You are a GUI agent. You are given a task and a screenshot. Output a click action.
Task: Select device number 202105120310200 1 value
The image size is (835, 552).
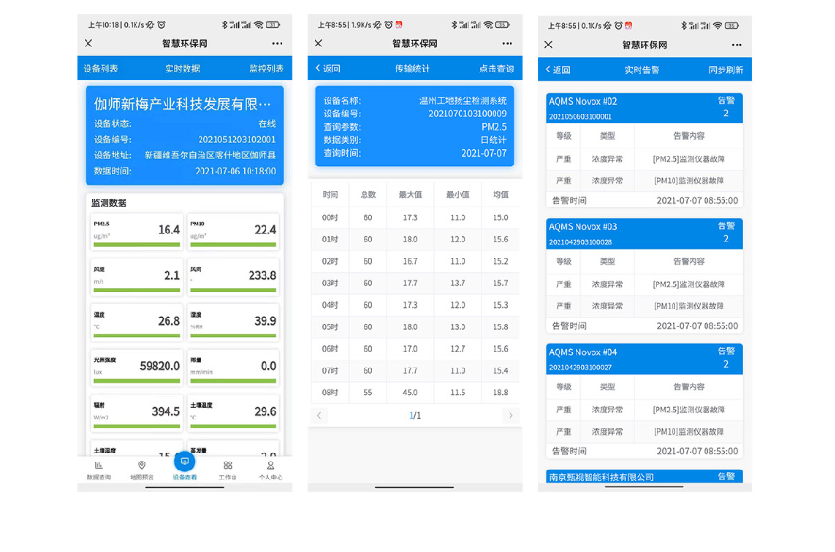[237, 139]
